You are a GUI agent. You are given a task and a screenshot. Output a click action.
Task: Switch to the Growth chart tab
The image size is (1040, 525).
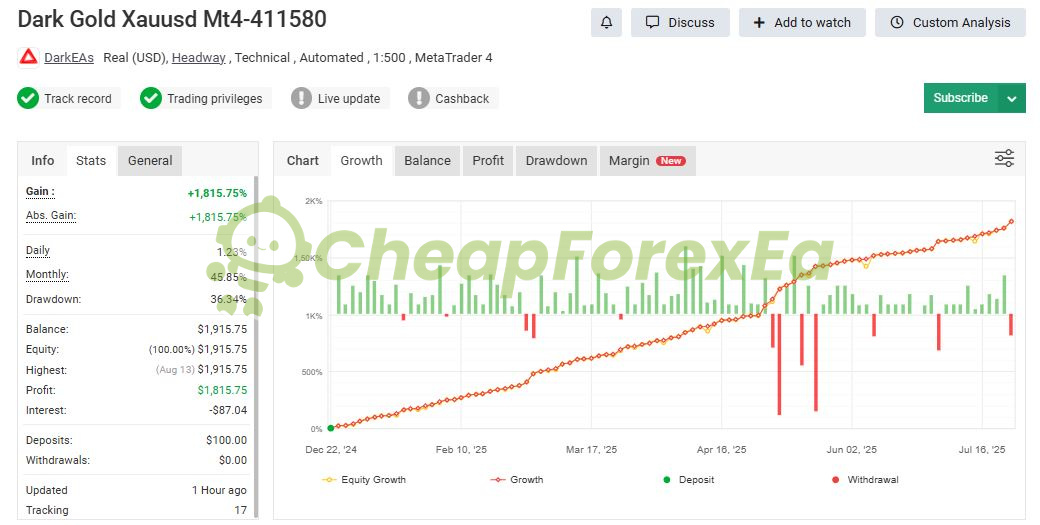point(361,160)
